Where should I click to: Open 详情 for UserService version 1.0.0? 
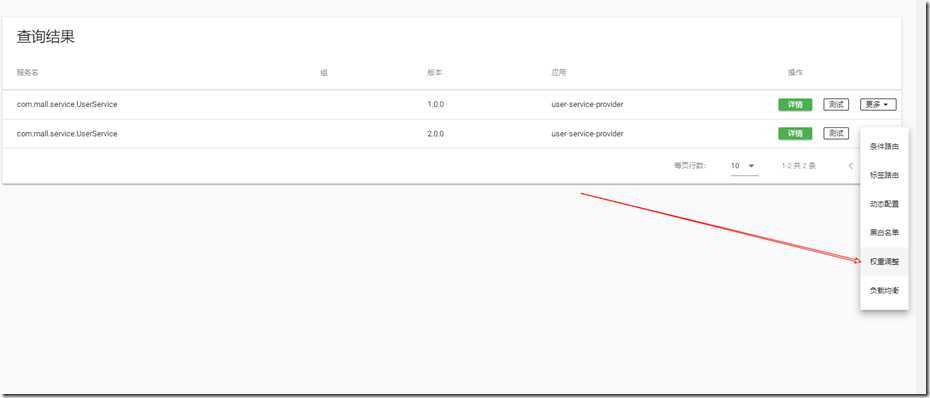pyautogui.click(x=795, y=104)
